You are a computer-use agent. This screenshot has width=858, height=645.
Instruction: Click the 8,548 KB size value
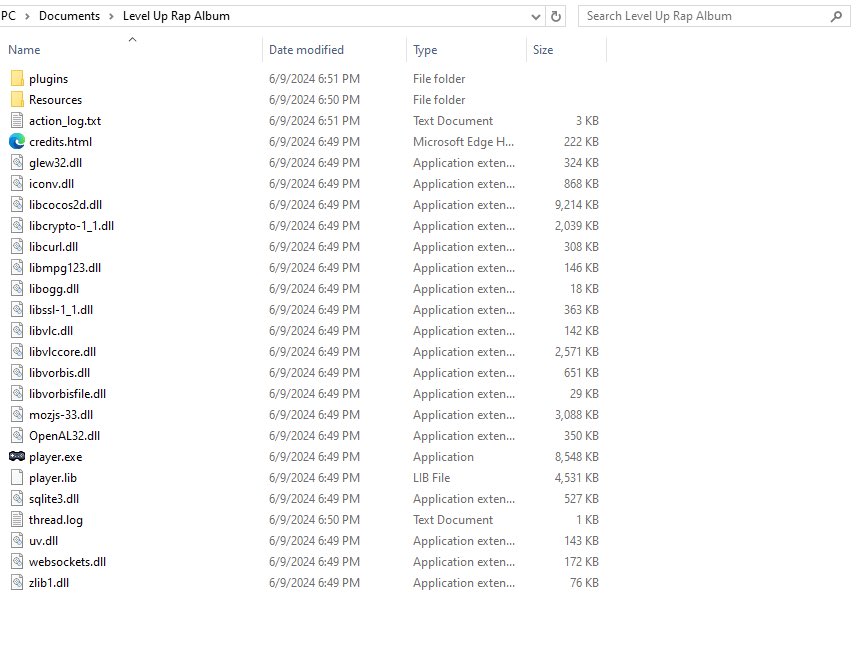[576, 457]
